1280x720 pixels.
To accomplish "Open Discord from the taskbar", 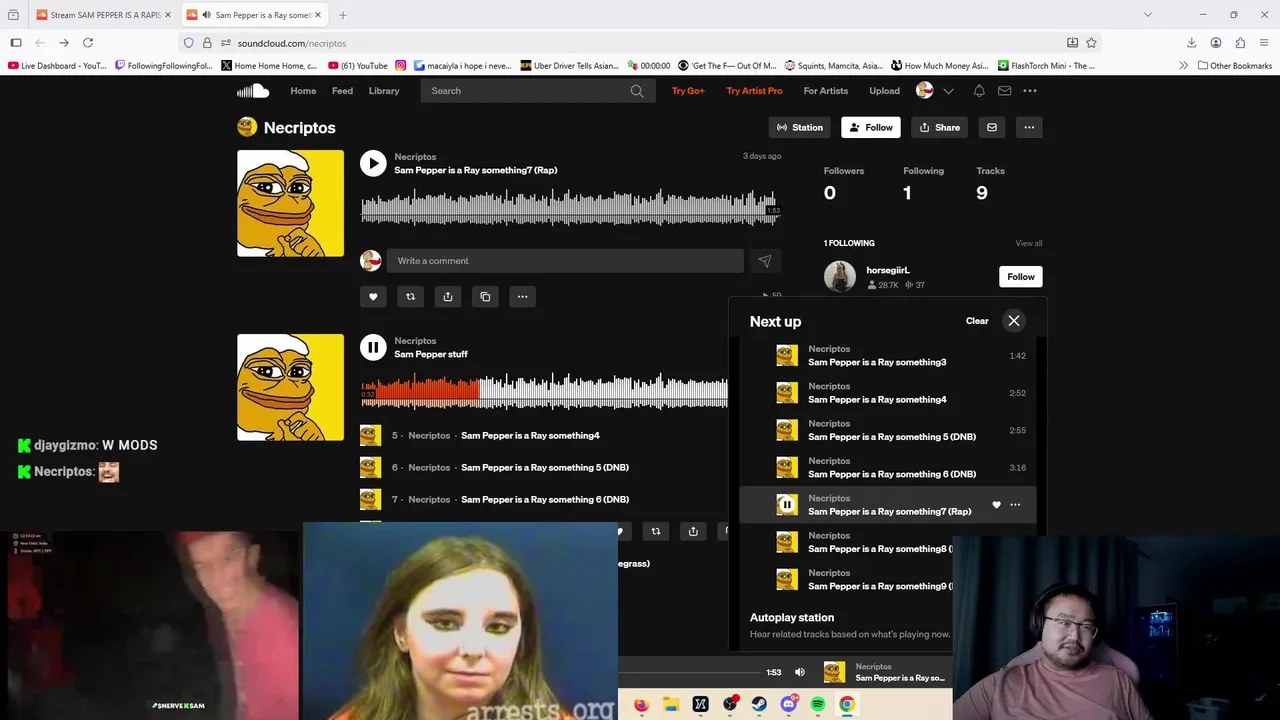I will [788, 704].
